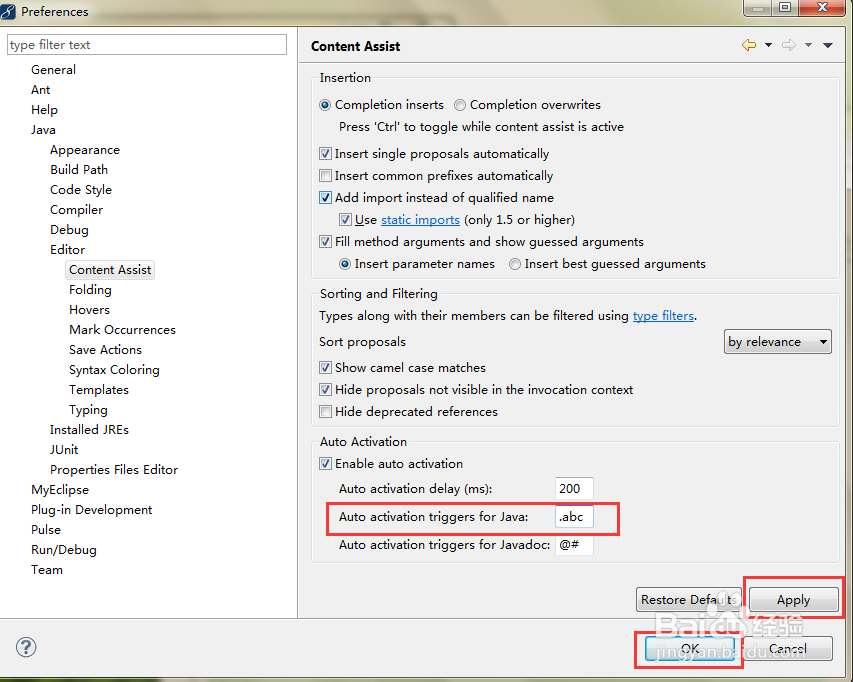Select MyEclipse in the tree
The width and height of the screenshot is (853, 682).
[x=60, y=490]
